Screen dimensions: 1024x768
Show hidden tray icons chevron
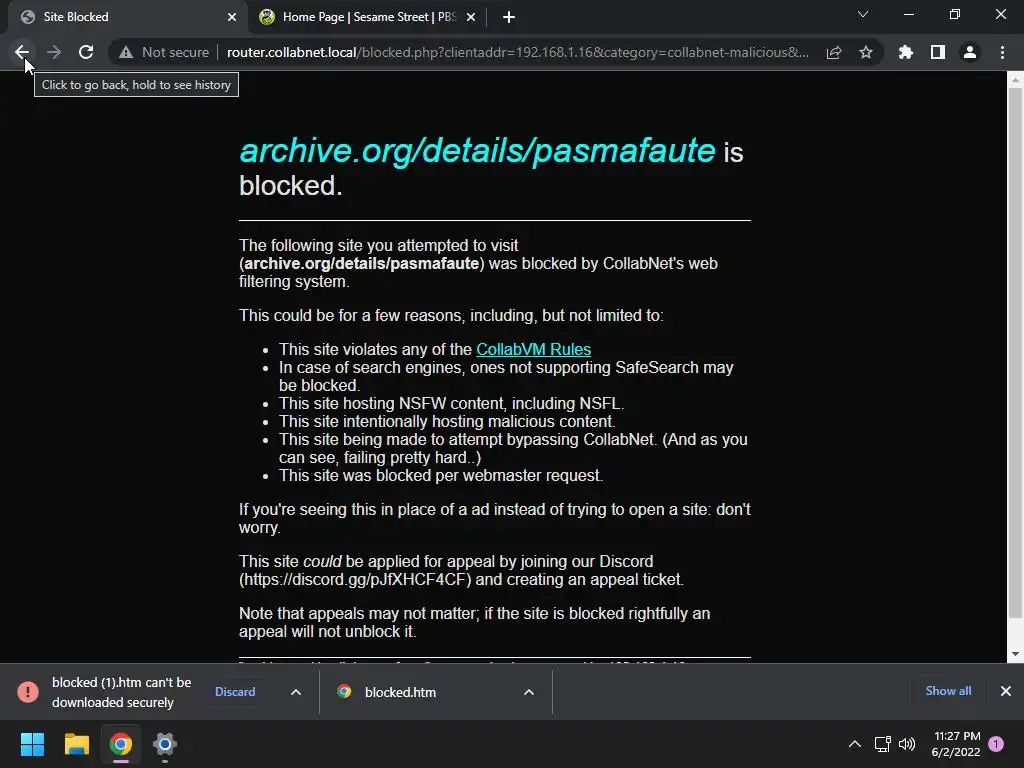854,744
